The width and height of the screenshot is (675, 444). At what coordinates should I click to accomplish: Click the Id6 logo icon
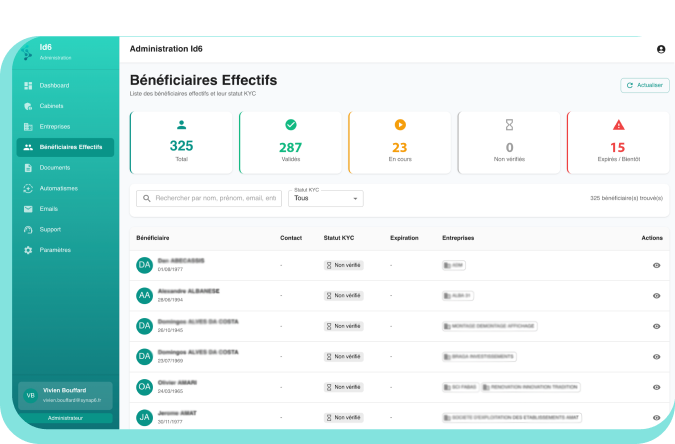27,53
